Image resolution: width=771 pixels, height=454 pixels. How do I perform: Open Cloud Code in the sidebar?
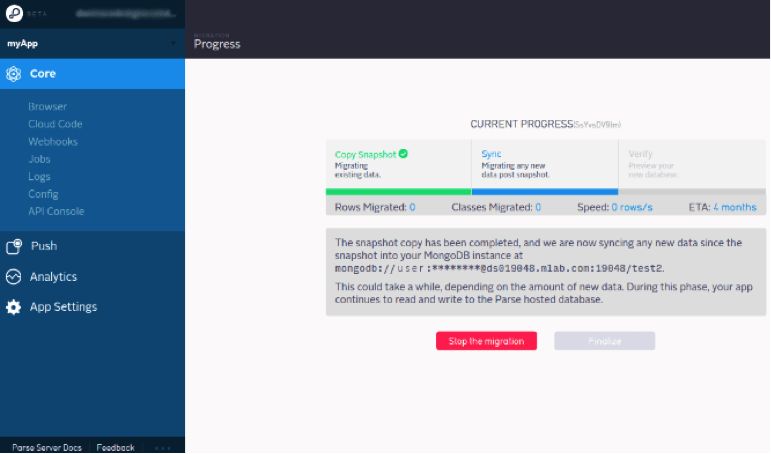(x=55, y=124)
